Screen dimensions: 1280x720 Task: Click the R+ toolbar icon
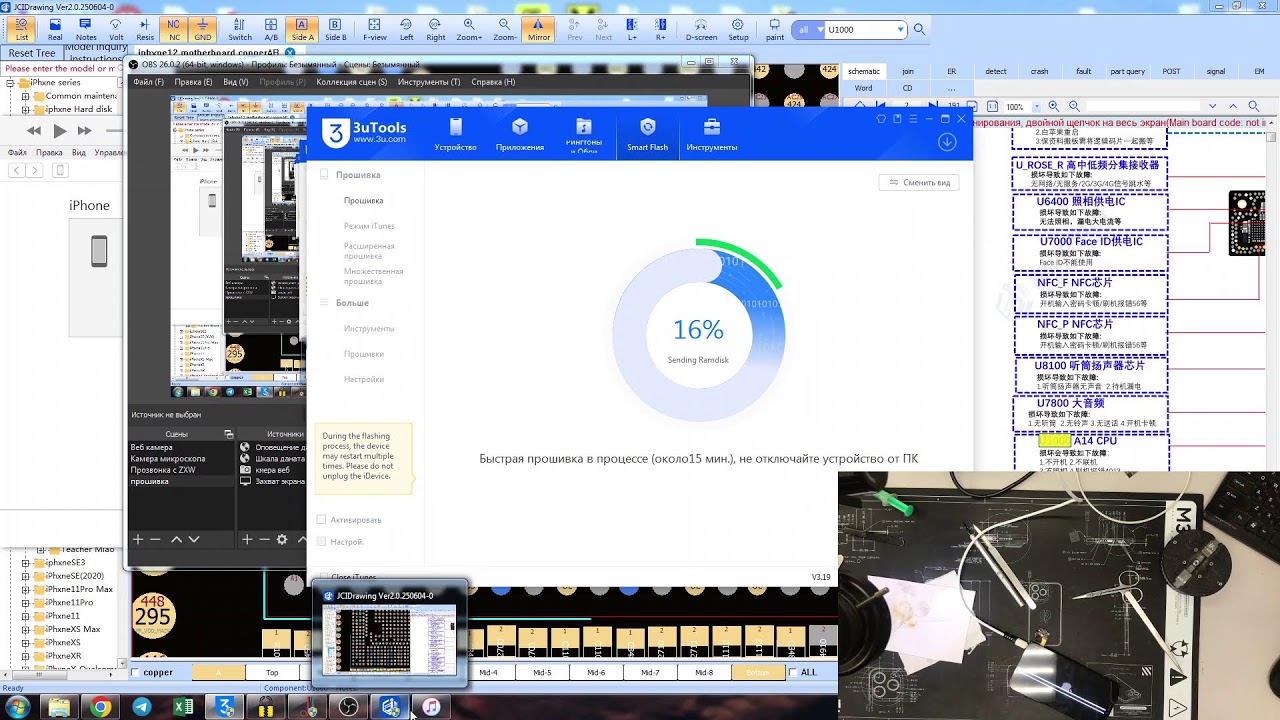(x=661, y=29)
